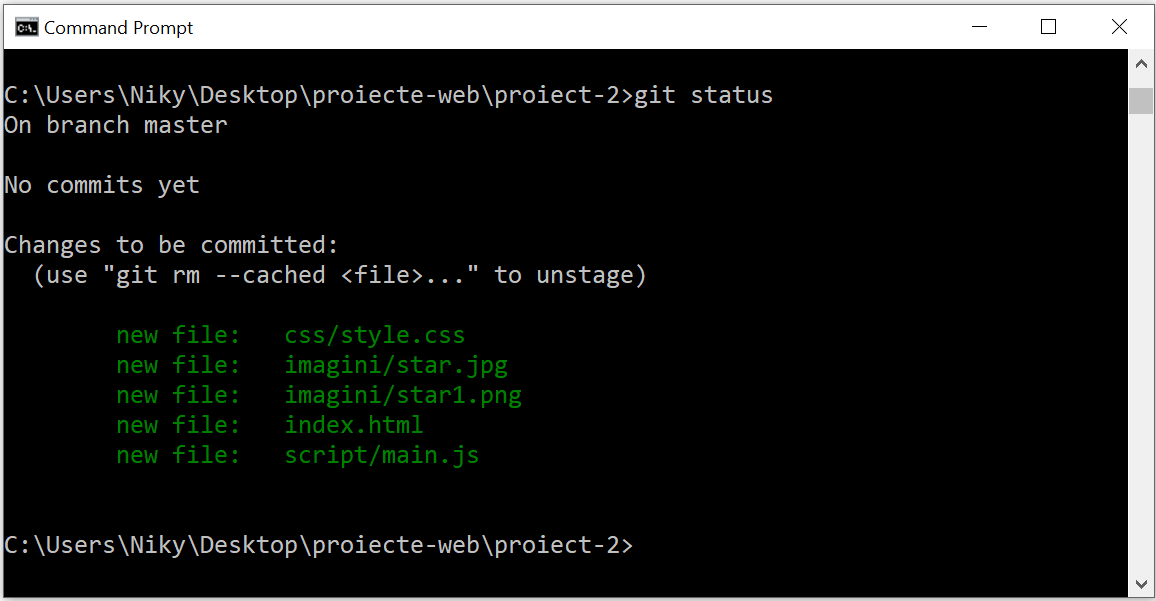Click the scrollbar up arrow
Image resolution: width=1156 pixels, height=601 pixels.
(x=1141, y=62)
